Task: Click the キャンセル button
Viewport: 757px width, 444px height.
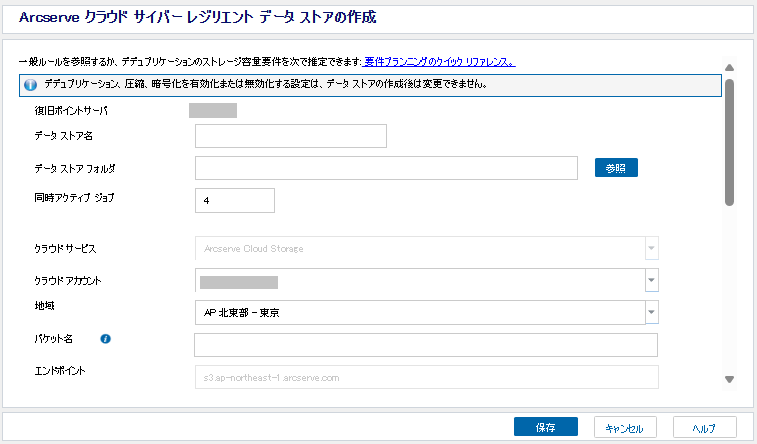Action: coord(625,427)
